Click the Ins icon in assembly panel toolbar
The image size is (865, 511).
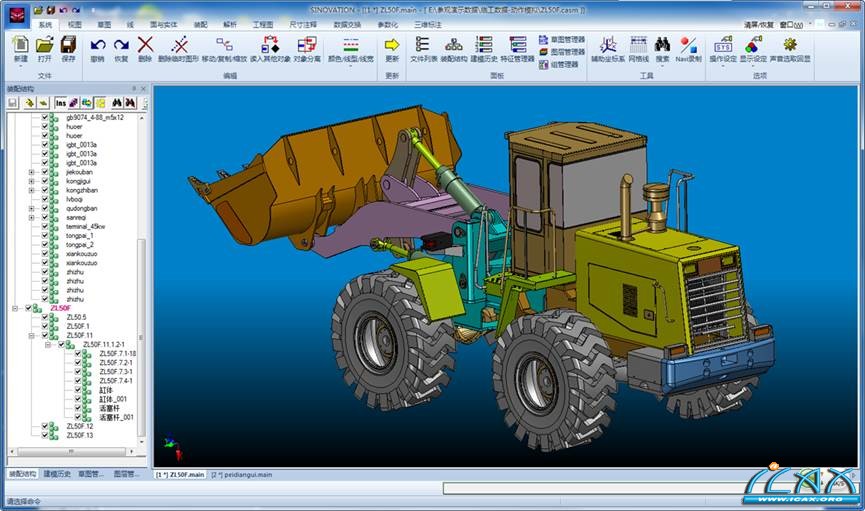[x=61, y=102]
